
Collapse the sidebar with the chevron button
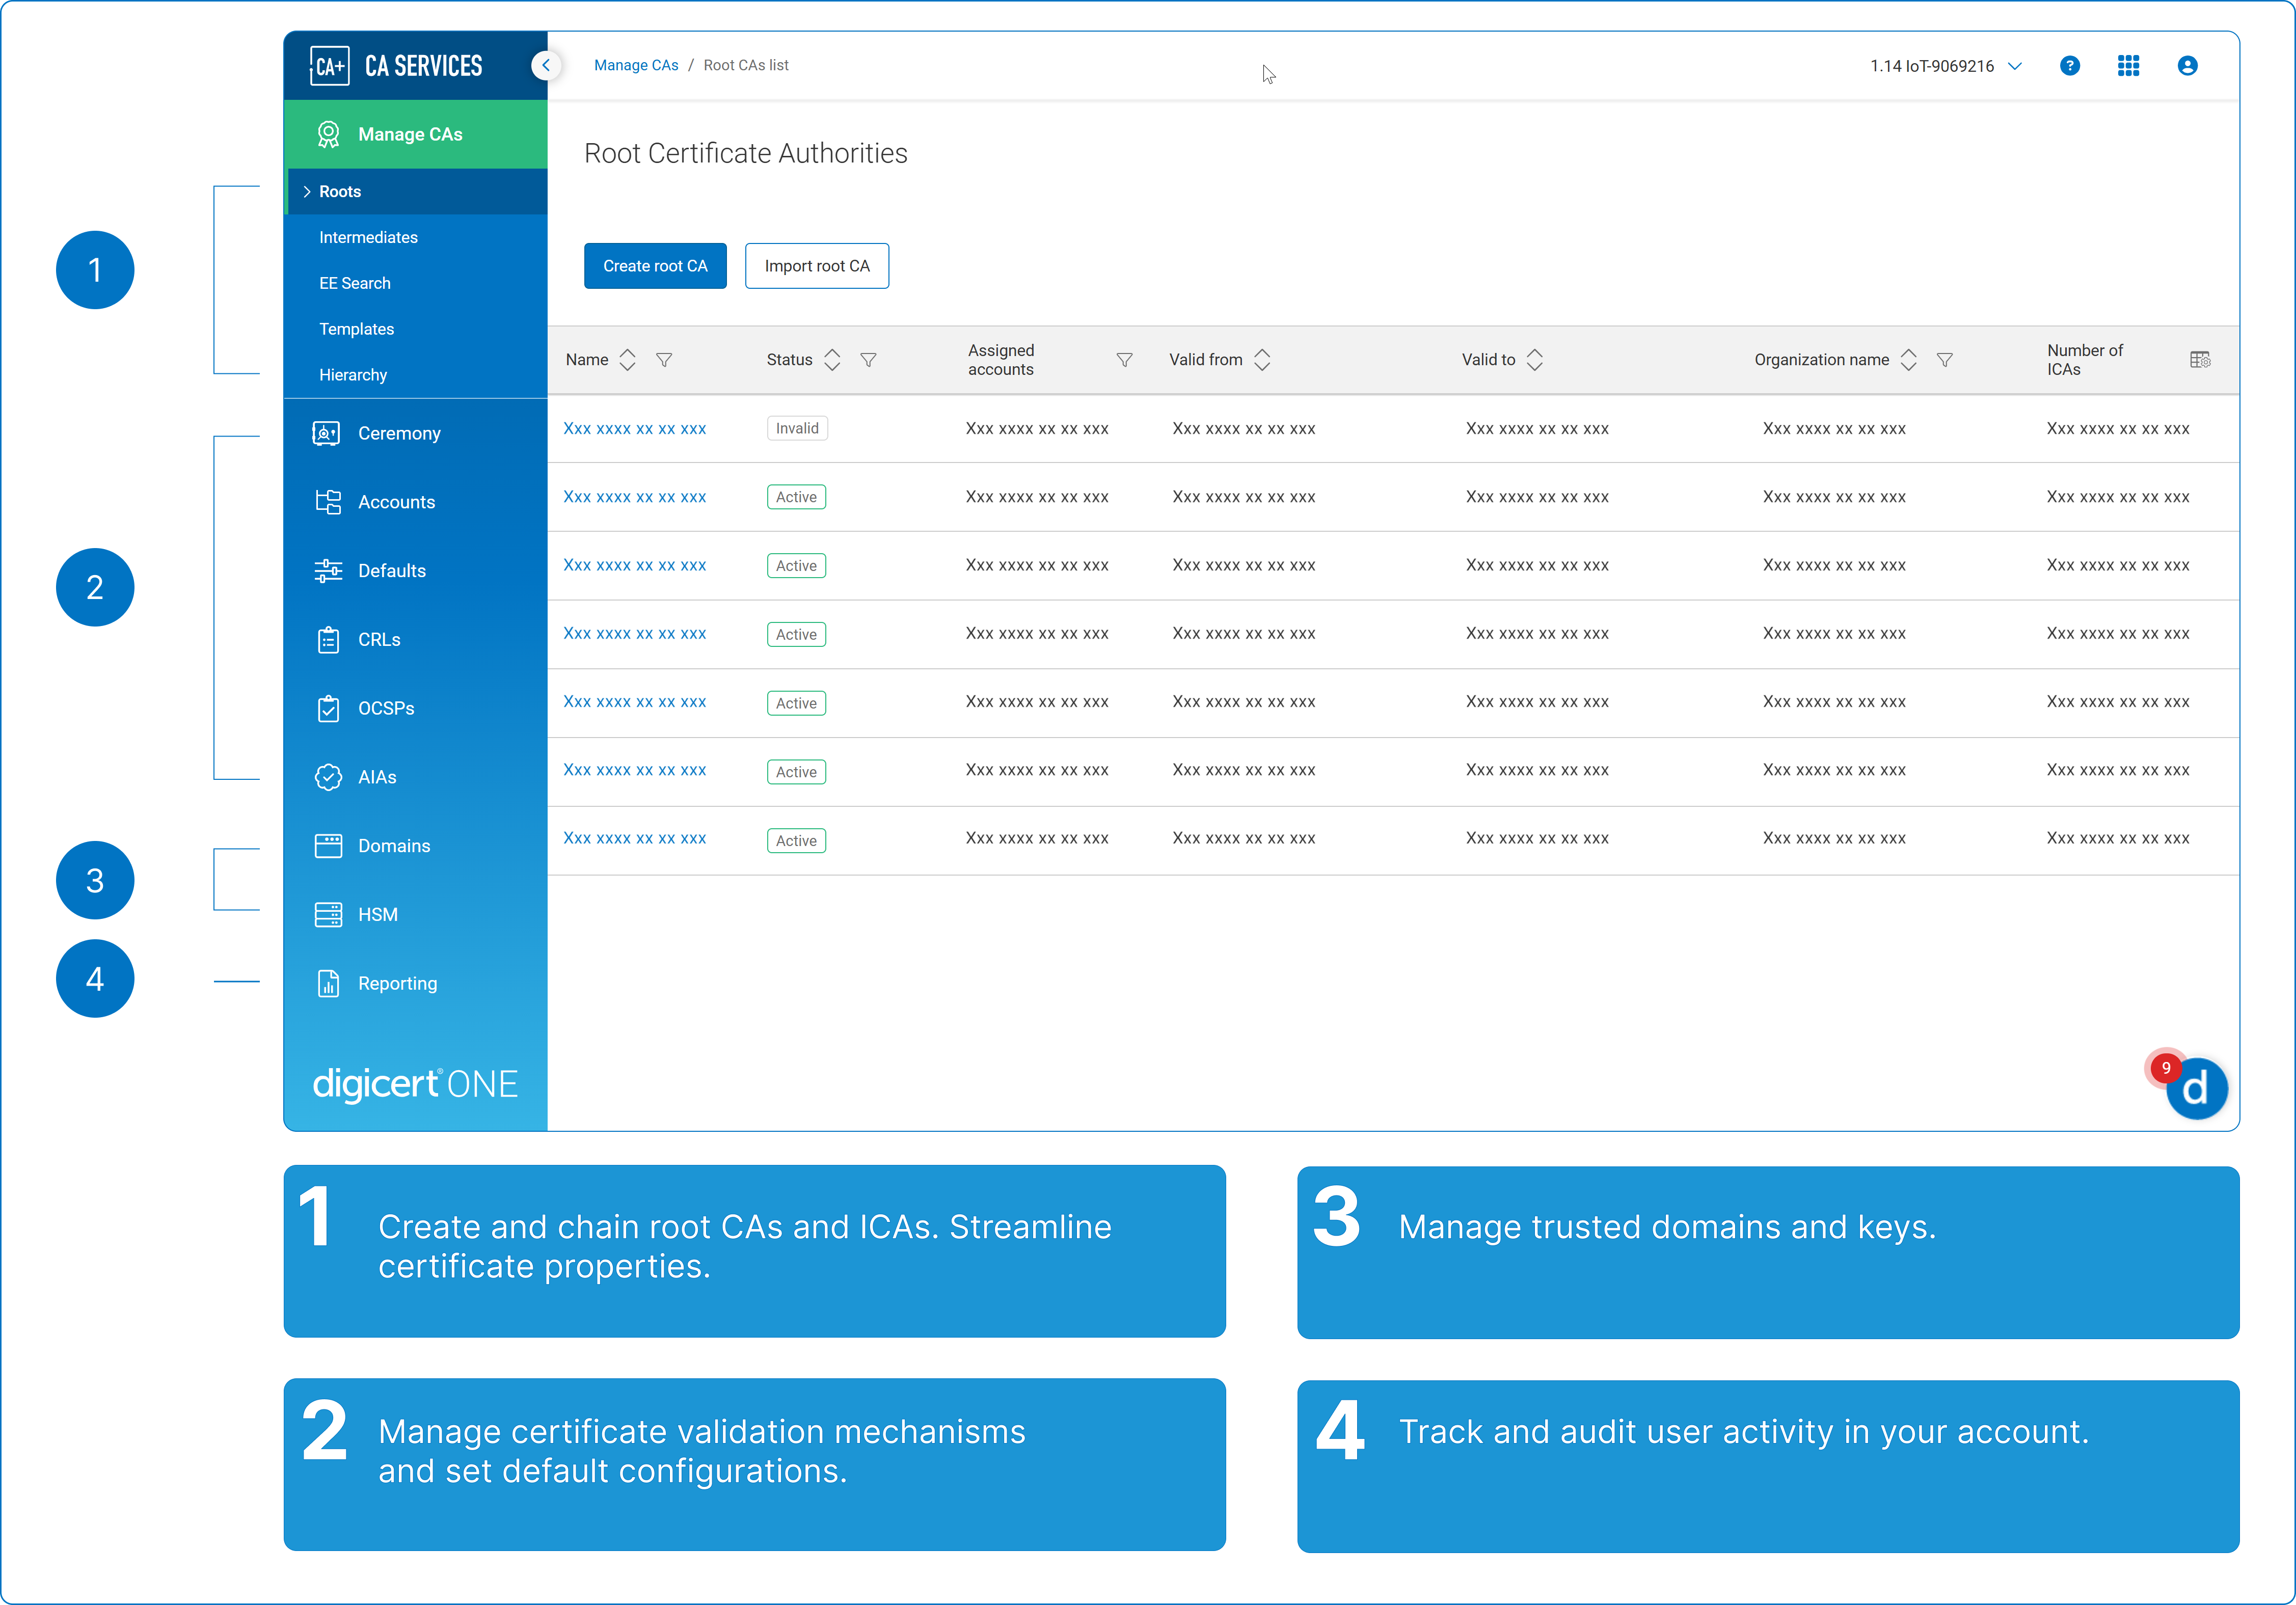click(x=546, y=66)
